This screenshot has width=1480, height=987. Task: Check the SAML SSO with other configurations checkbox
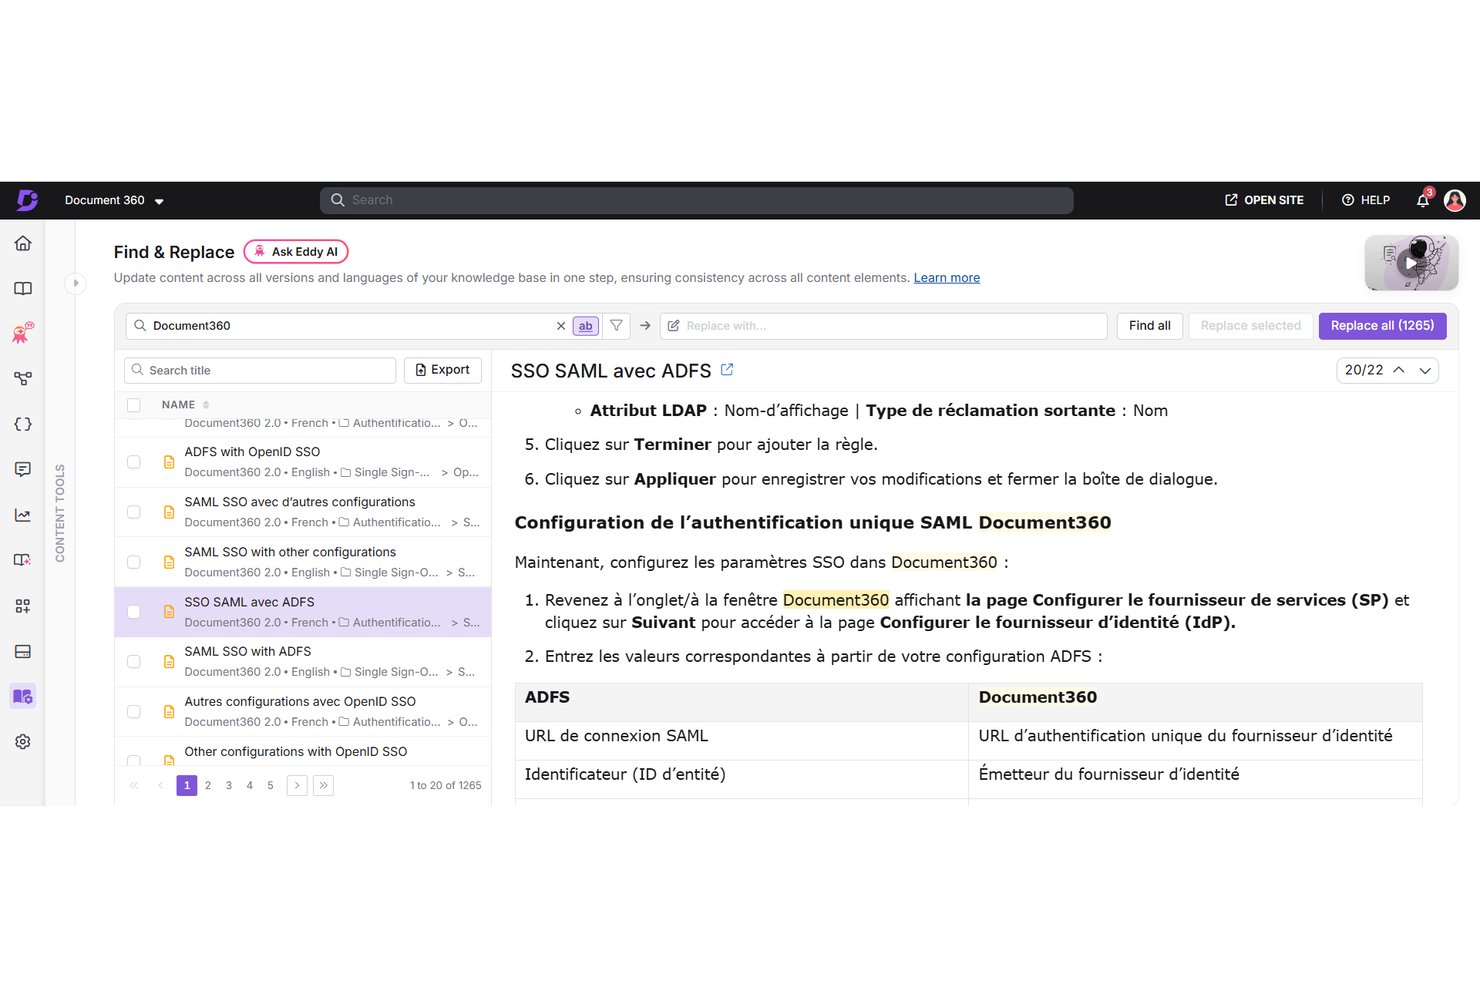(x=134, y=562)
